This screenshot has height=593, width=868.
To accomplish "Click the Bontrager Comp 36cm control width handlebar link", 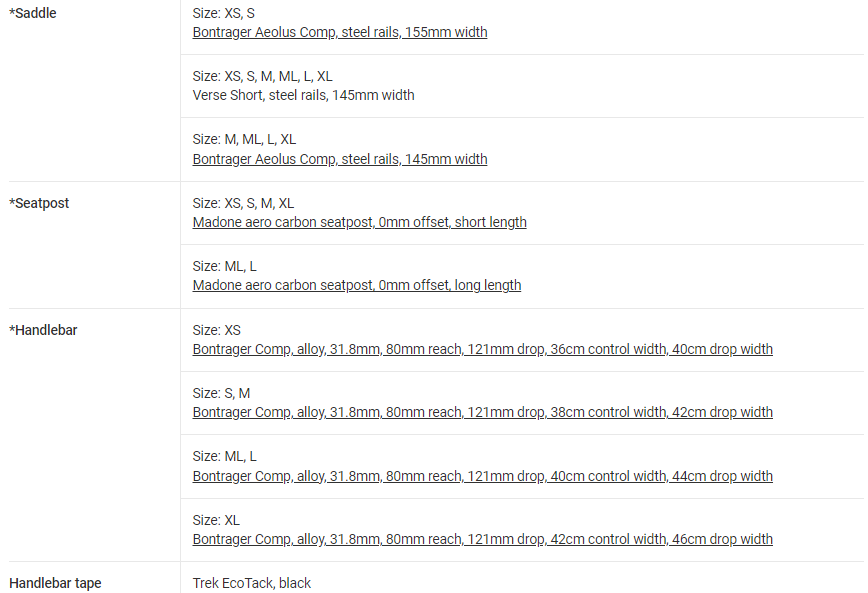I will coord(482,349).
